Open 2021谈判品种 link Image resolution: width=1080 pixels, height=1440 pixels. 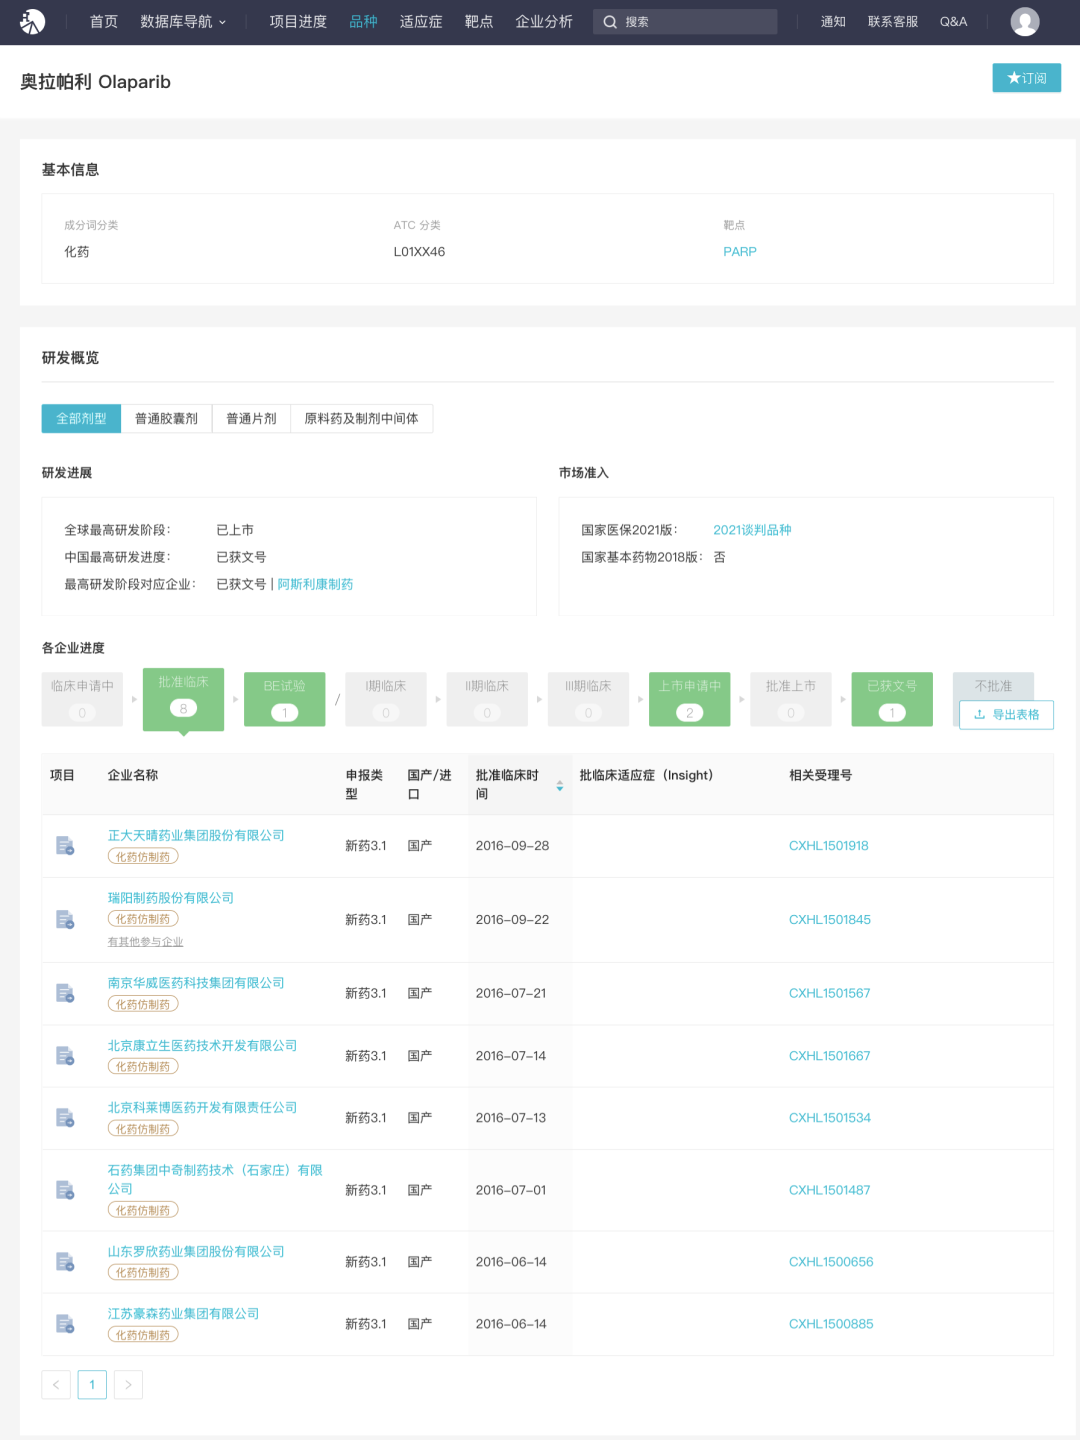click(752, 530)
